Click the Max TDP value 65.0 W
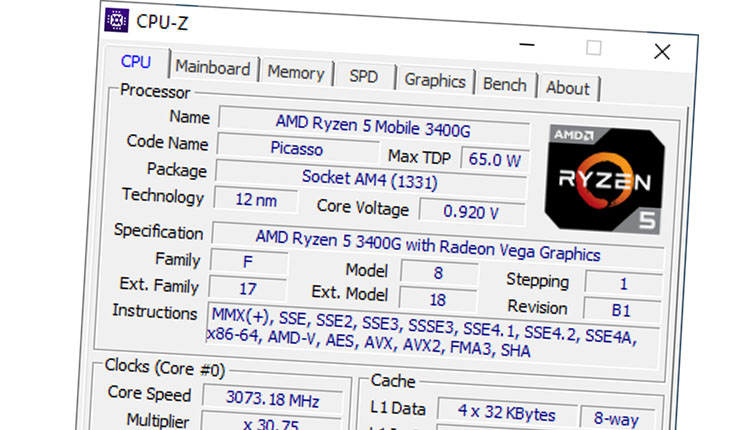This screenshot has width=750, height=430. pyautogui.click(x=495, y=159)
